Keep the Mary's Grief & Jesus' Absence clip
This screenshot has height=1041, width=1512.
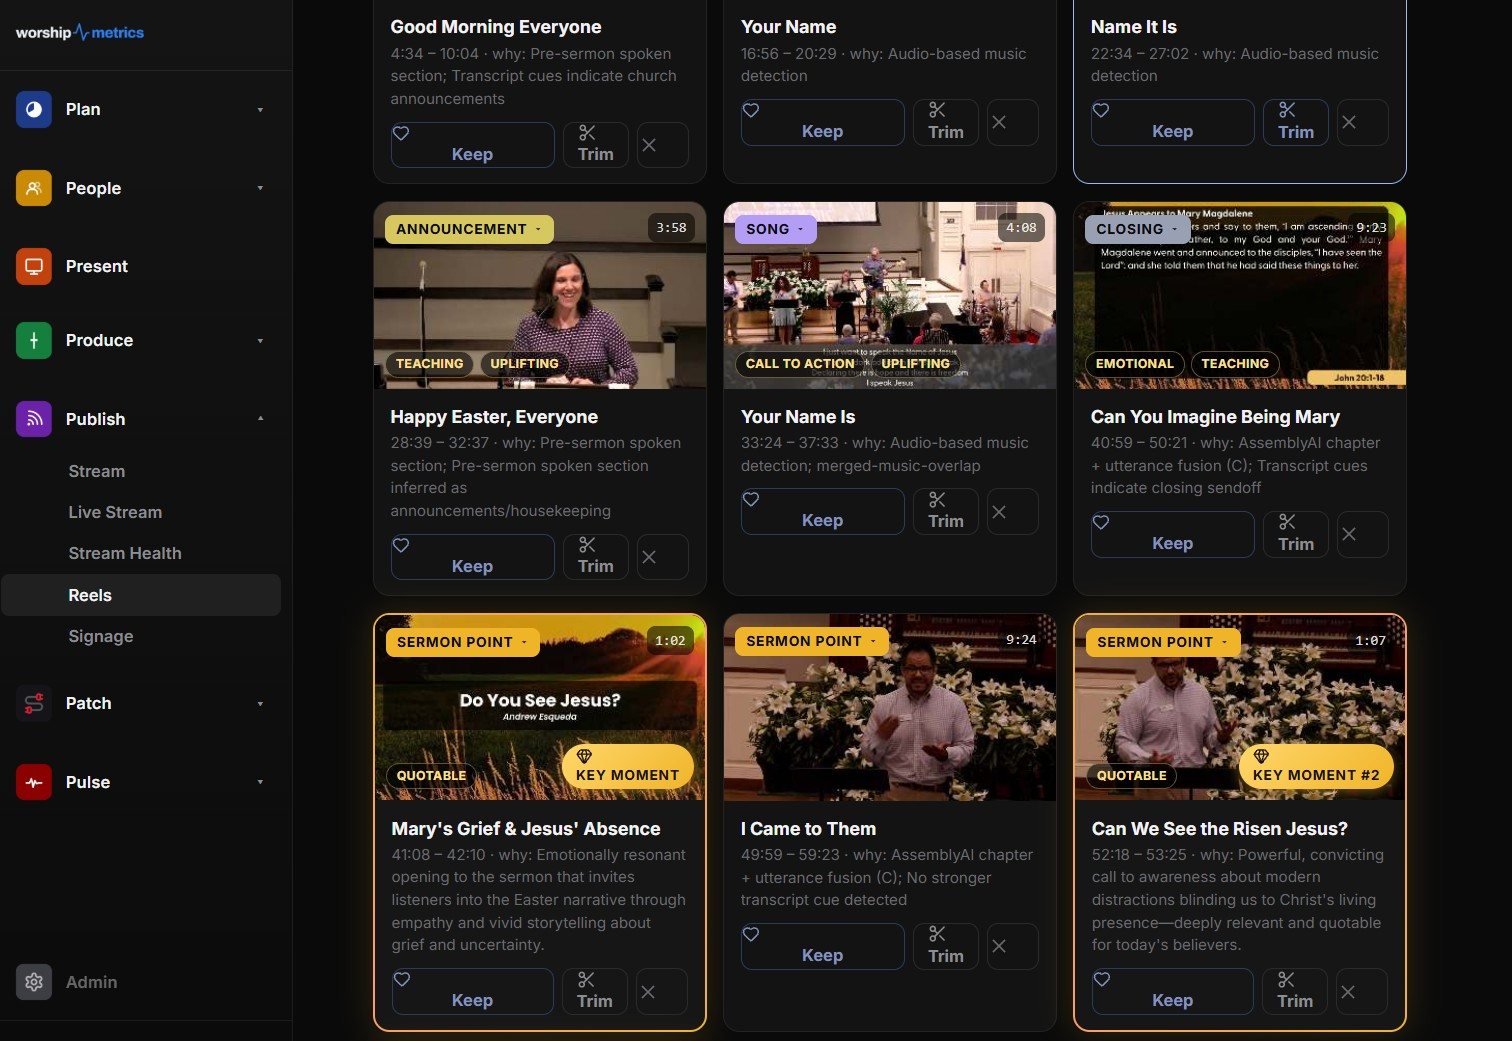(472, 991)
